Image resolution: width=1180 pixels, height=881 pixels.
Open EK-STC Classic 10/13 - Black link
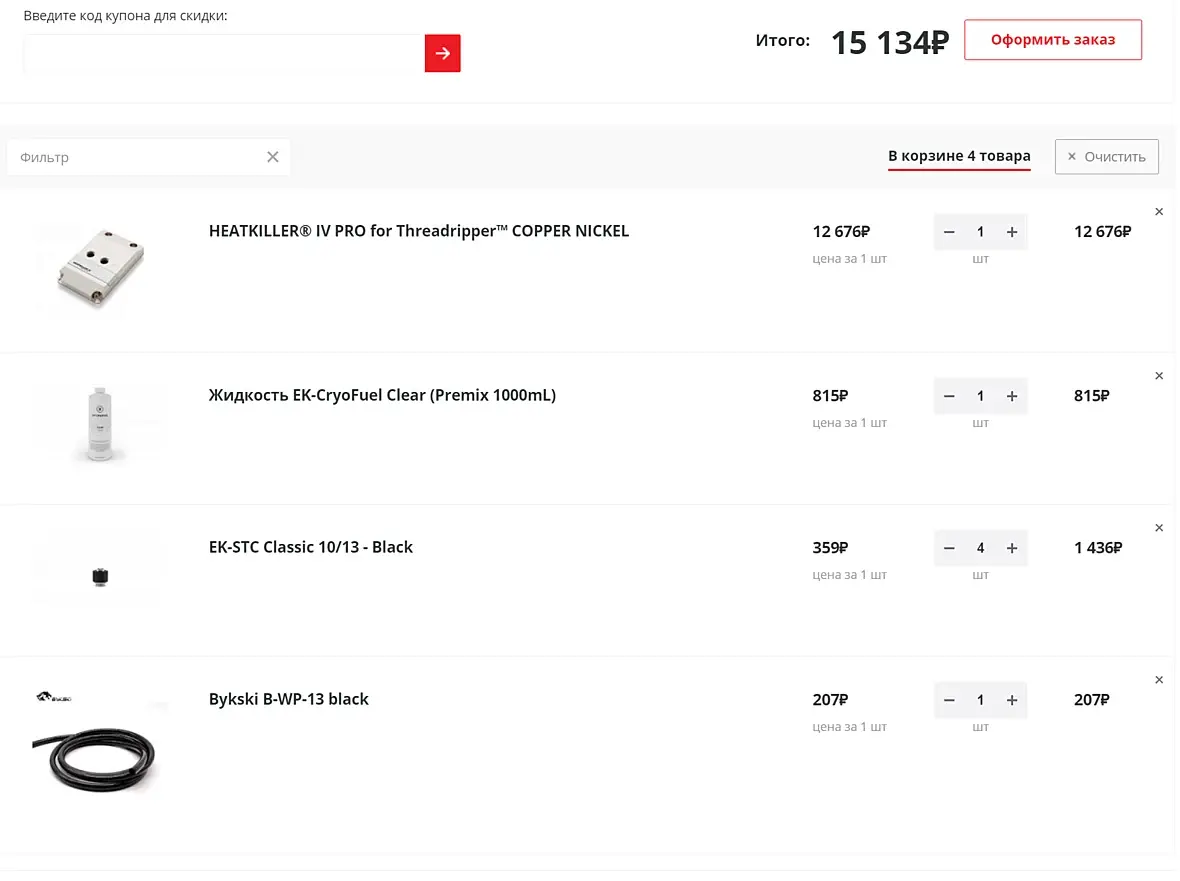point(311,547)
